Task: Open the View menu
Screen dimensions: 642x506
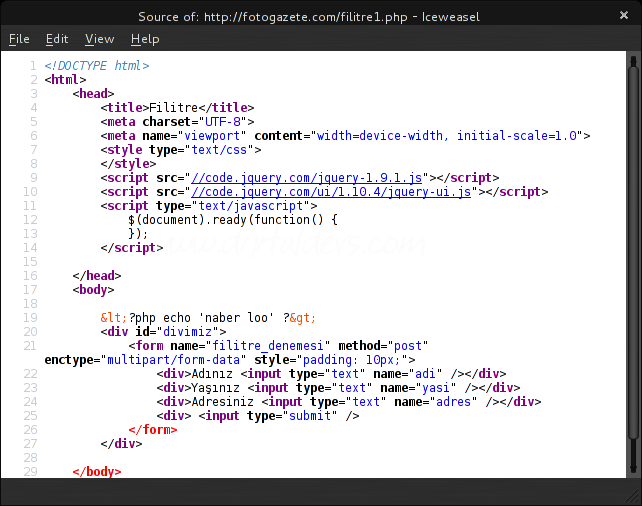Action: click(x=100, y=39)
